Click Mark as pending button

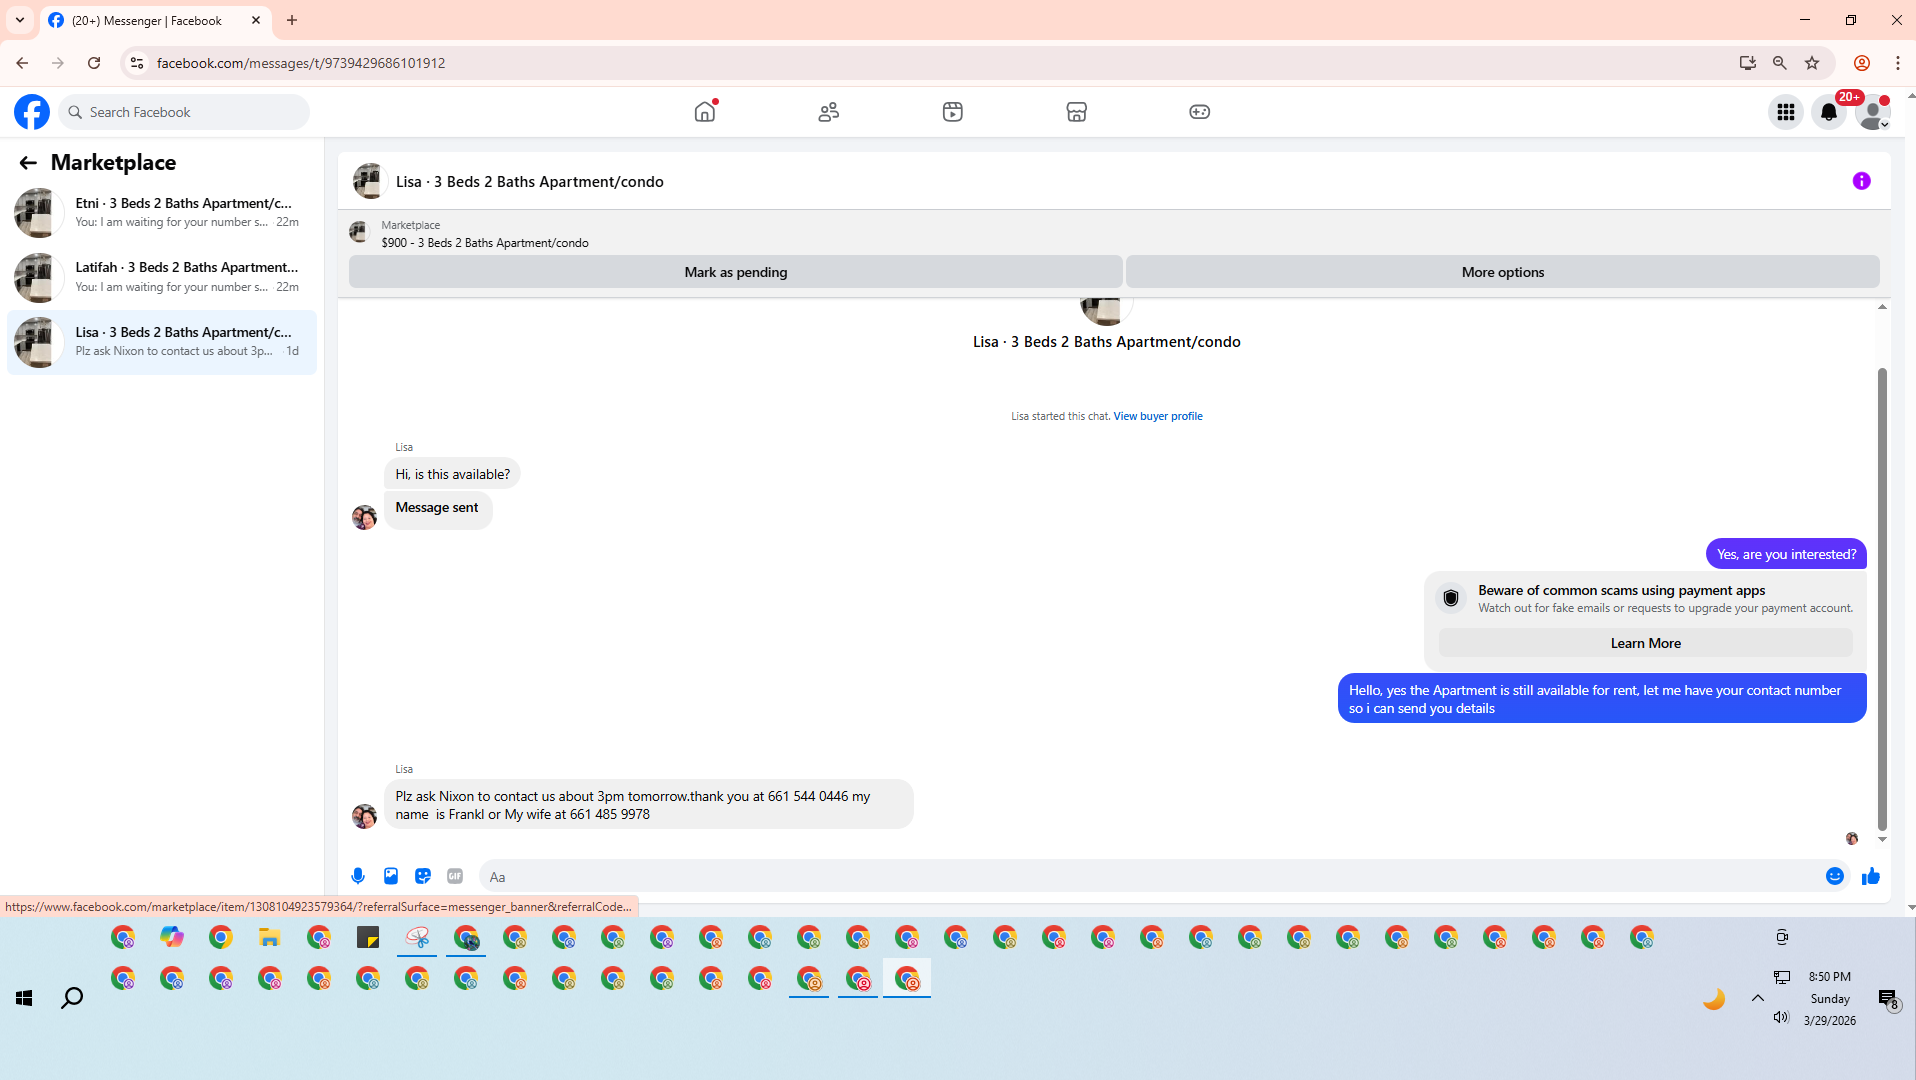[x=736, y=272]
